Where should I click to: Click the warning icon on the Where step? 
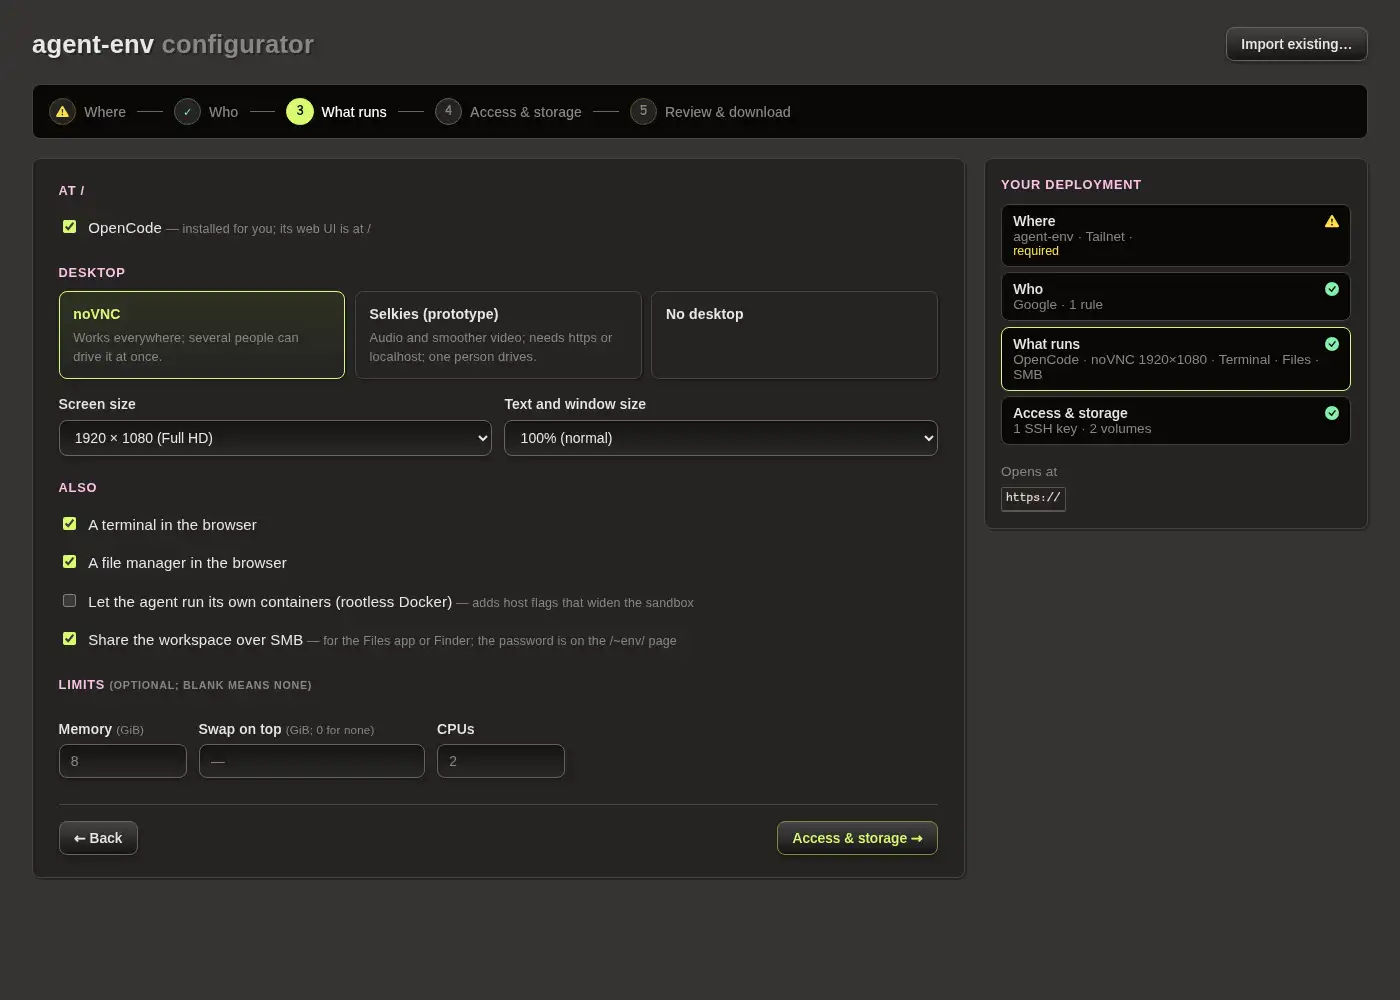pos(62,112)
